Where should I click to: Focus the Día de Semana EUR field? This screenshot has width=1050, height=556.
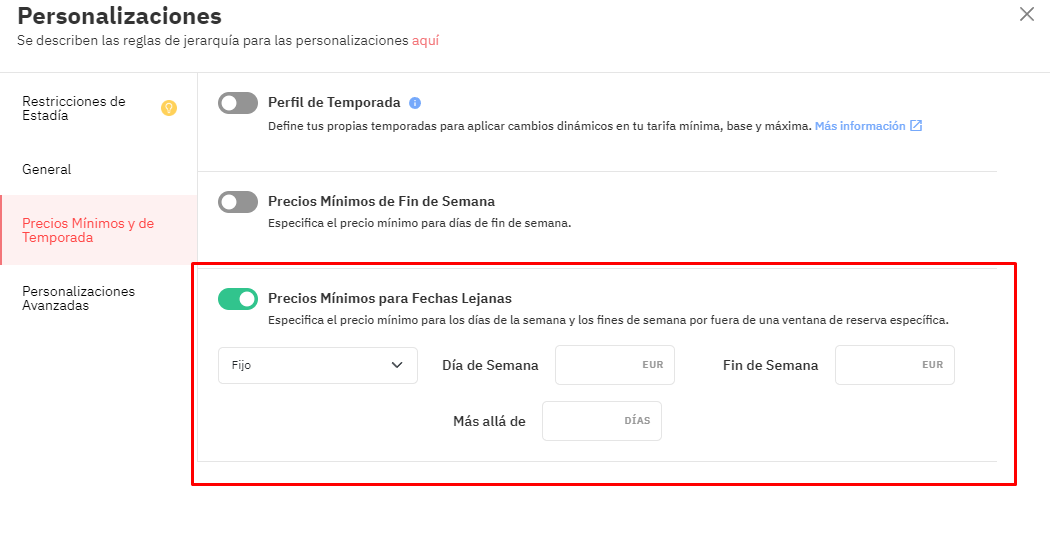[615, 365]
